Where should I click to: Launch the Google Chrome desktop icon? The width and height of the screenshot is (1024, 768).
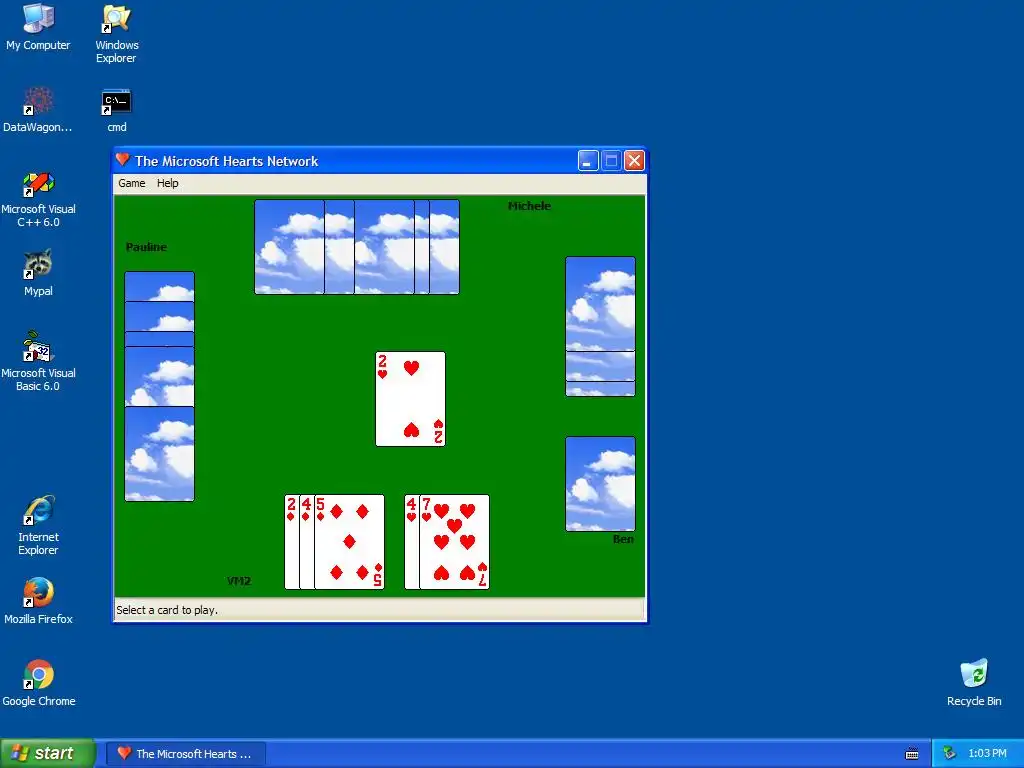39,683
